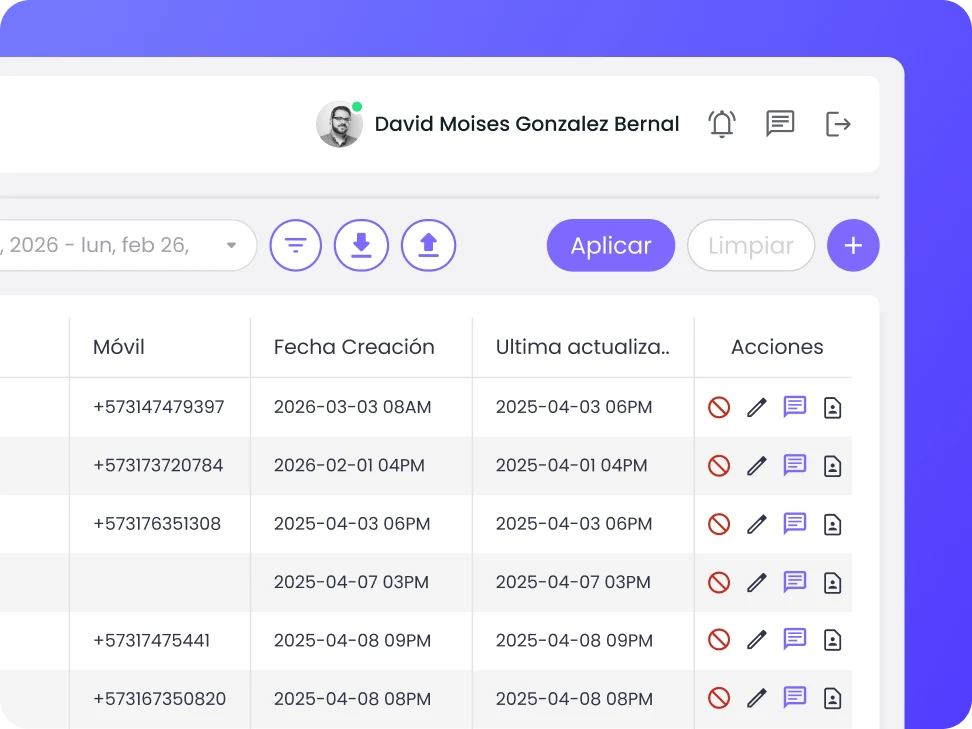The width and height of the screenshot is (972, 729).
Task: Click update date 2025-04-01 04PM
Action: click(572, 465)
